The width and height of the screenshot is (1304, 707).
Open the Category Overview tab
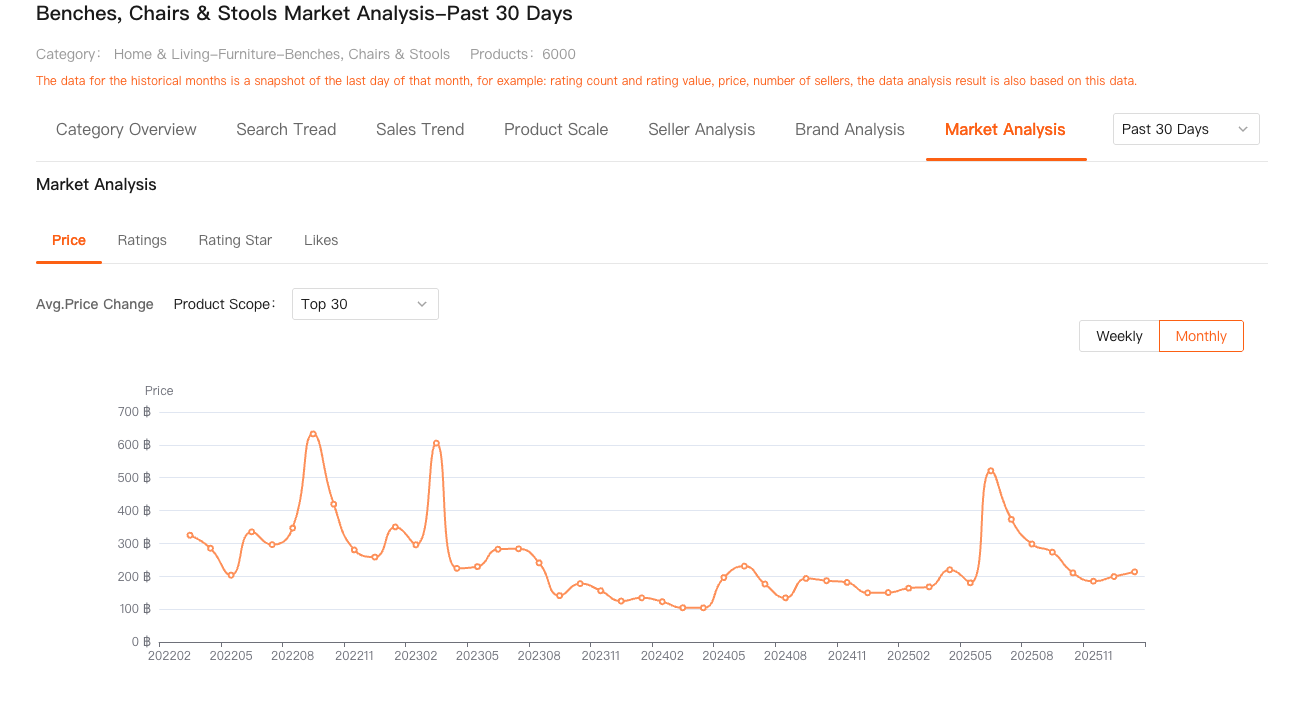[126, 130]
